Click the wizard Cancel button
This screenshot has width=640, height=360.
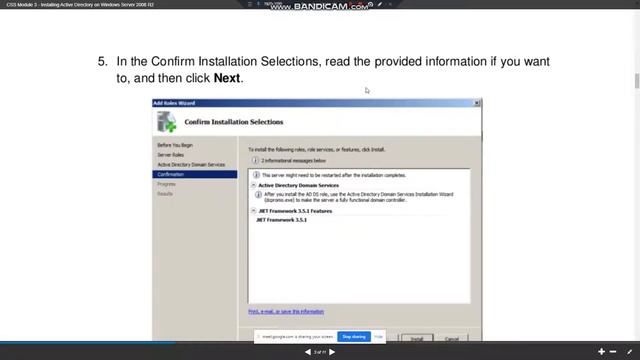point(452,338)
